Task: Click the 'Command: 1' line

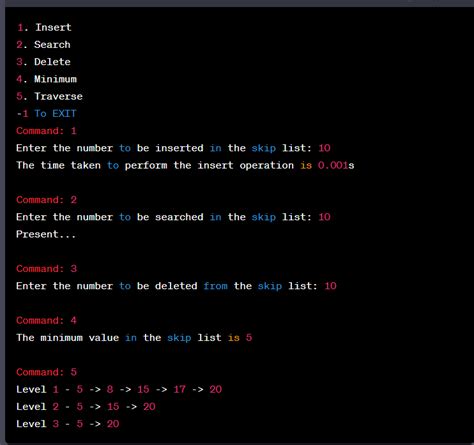Action: tap(46, 131)
